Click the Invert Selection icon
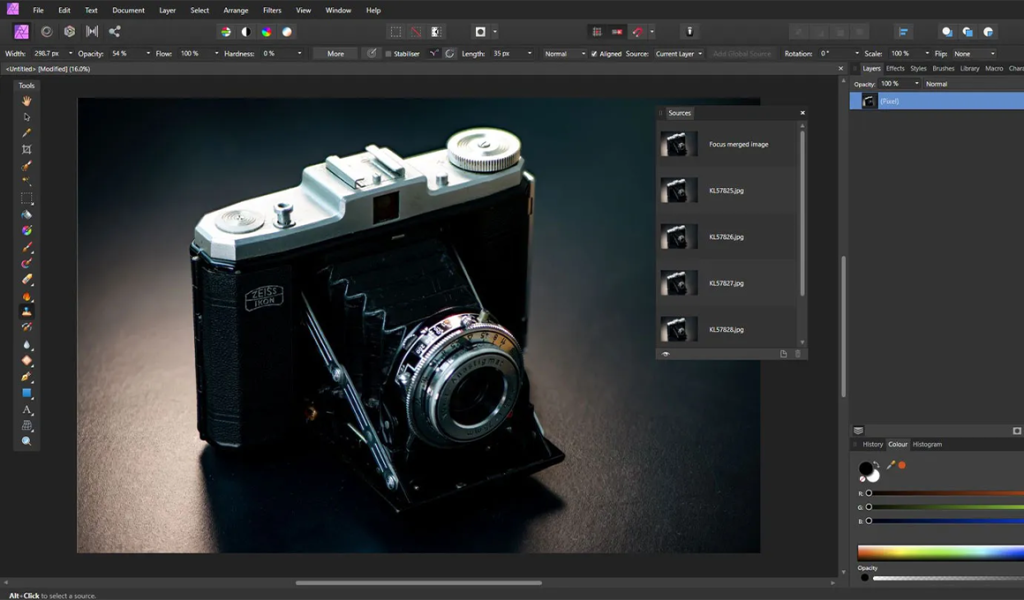Screen dimensions: 1024x600 click(x=436, y=31)
